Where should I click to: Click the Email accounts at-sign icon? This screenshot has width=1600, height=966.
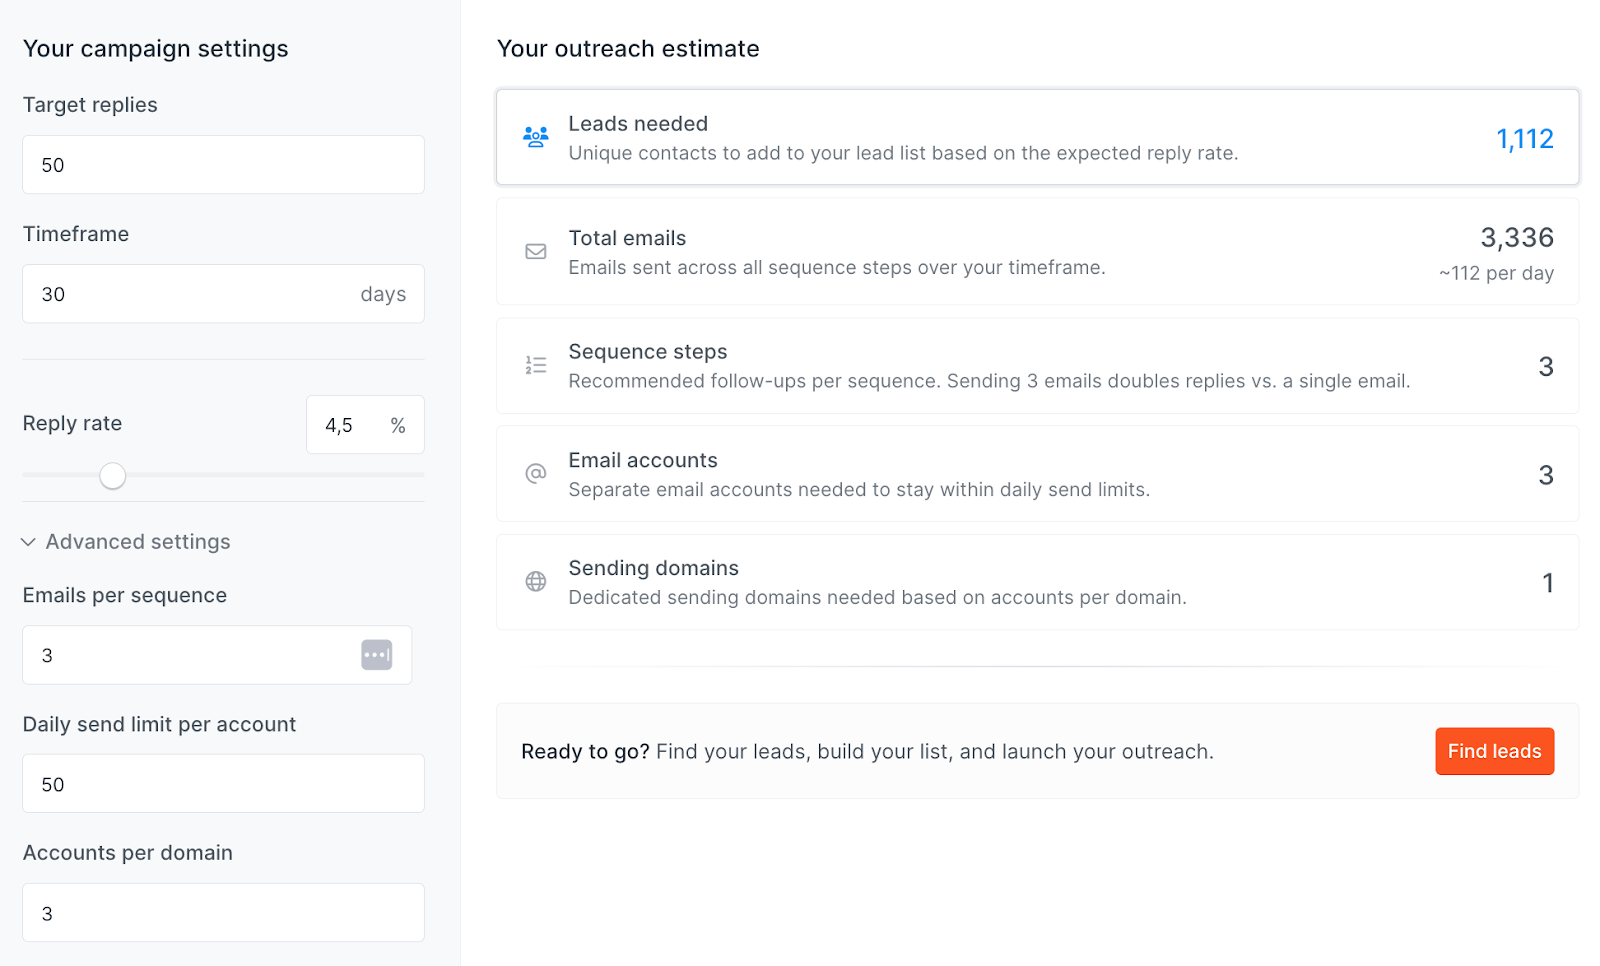(536, 474)
